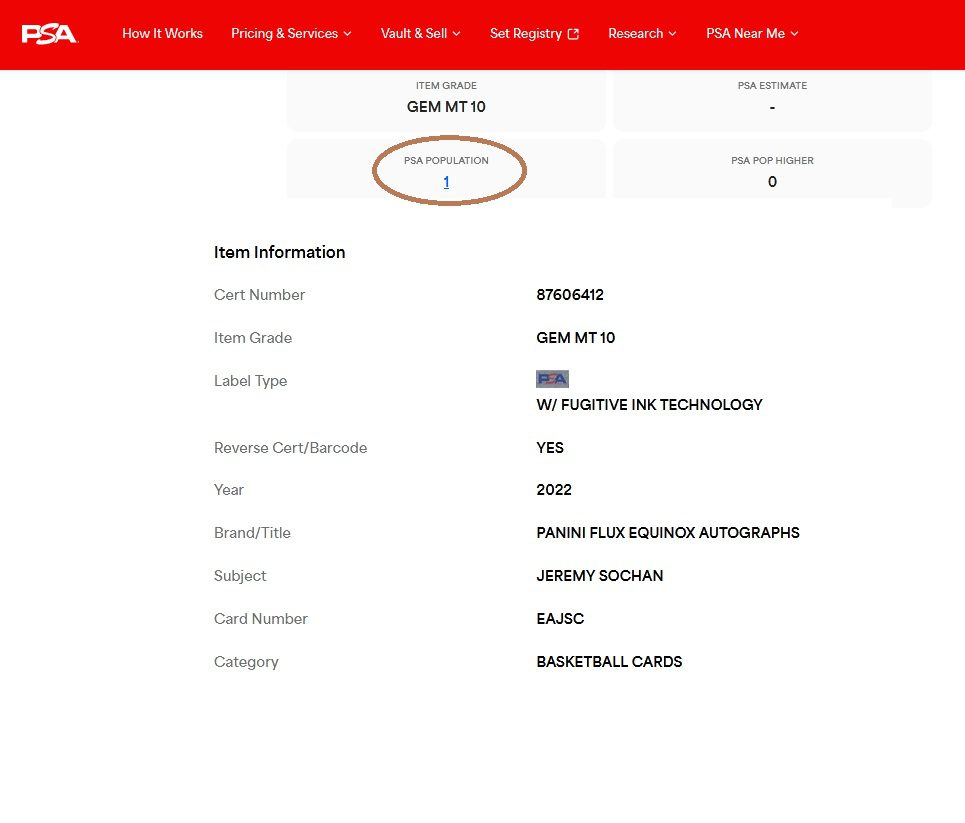
Task: Click the cert number 87606412
Action: 570,295
